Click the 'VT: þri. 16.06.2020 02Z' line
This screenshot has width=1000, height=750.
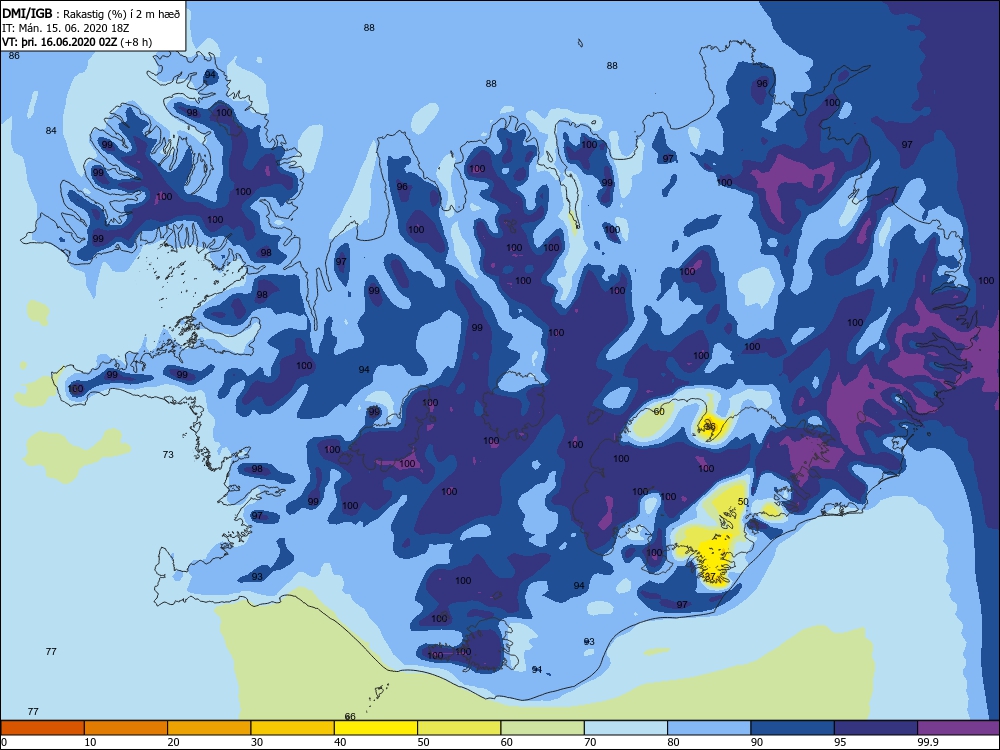(59, 42)
